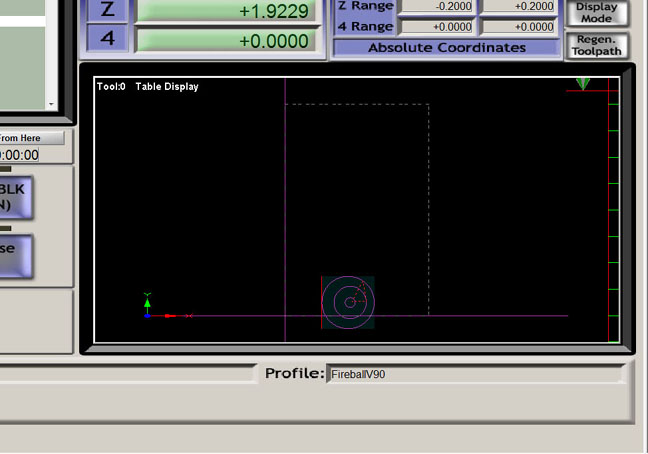
Task: Click the 4 axis zero button
Action: tap(107, 38)
